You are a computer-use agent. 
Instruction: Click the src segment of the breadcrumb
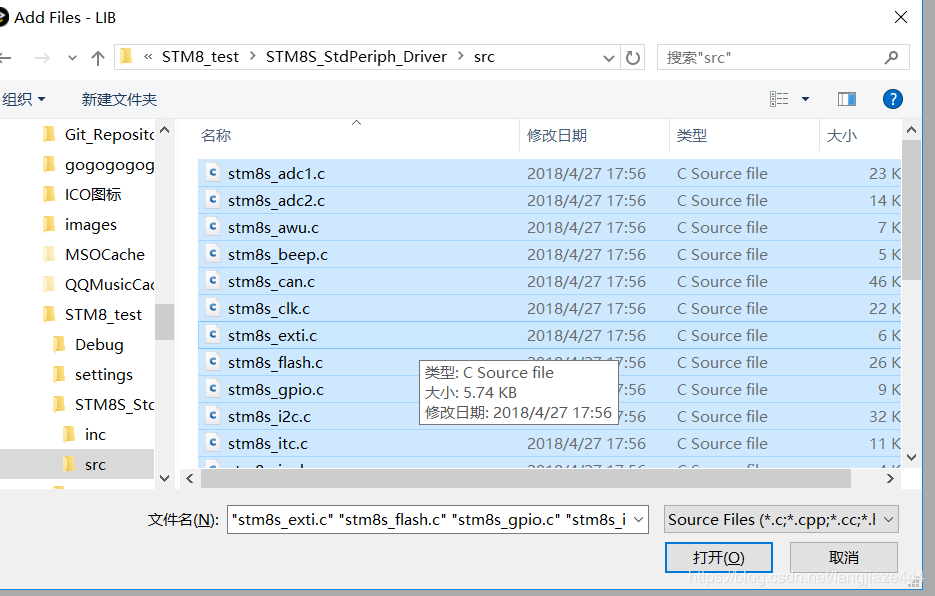point(484,57)
